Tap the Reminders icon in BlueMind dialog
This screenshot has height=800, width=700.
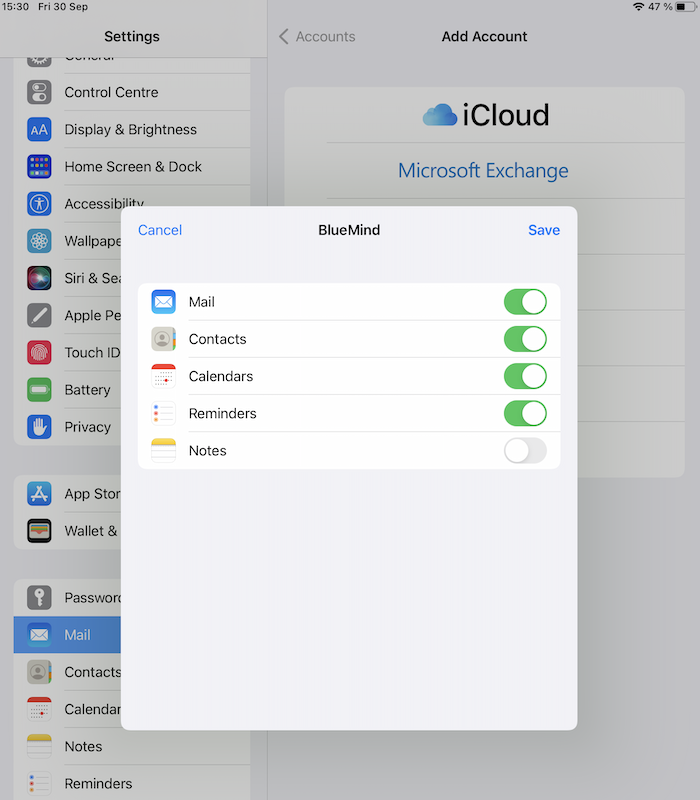tap(163, 413)
